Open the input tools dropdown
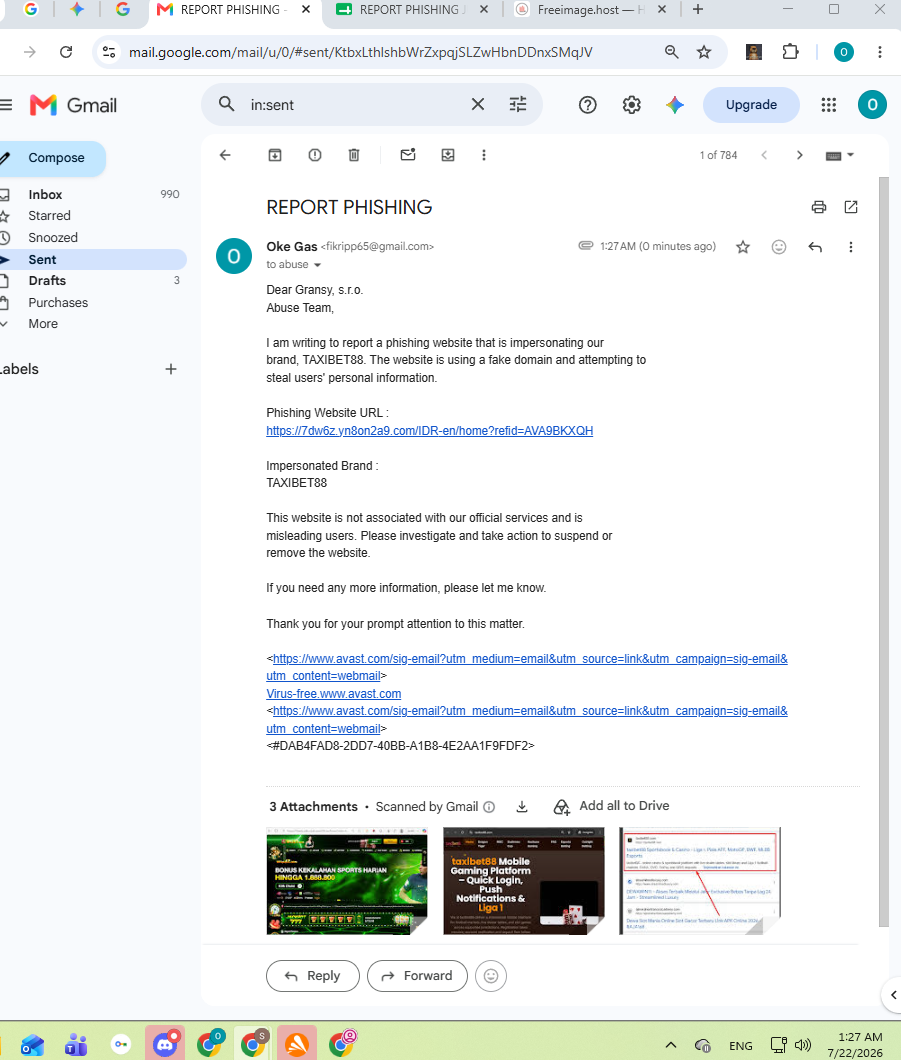 point(839,155)
